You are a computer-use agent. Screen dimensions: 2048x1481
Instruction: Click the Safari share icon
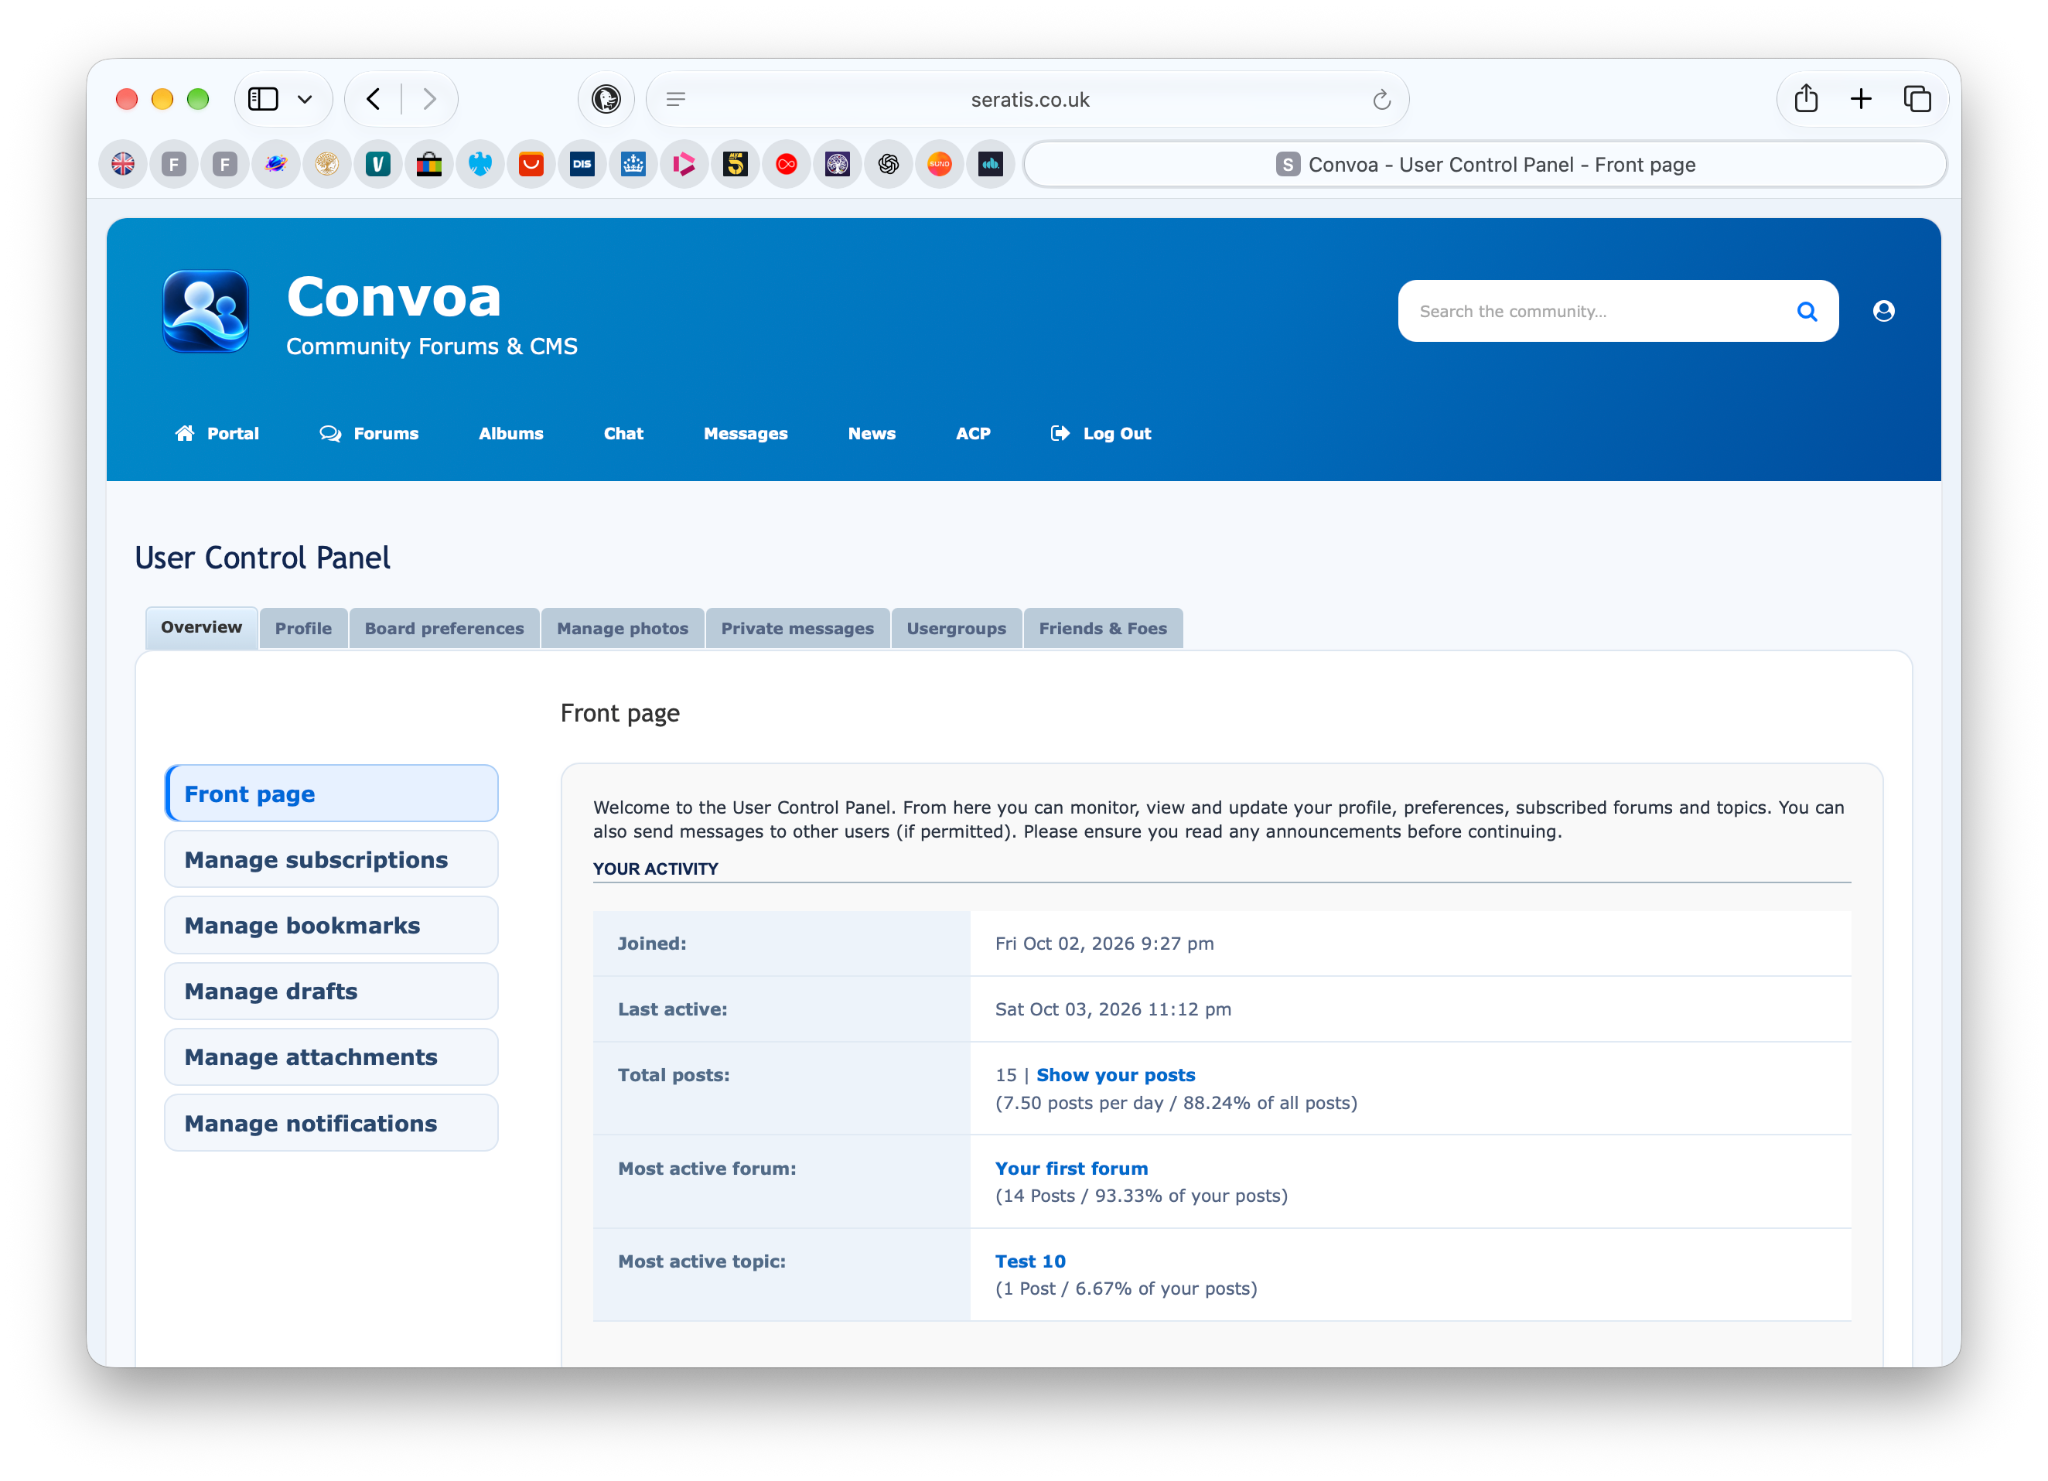point(1806,99)
